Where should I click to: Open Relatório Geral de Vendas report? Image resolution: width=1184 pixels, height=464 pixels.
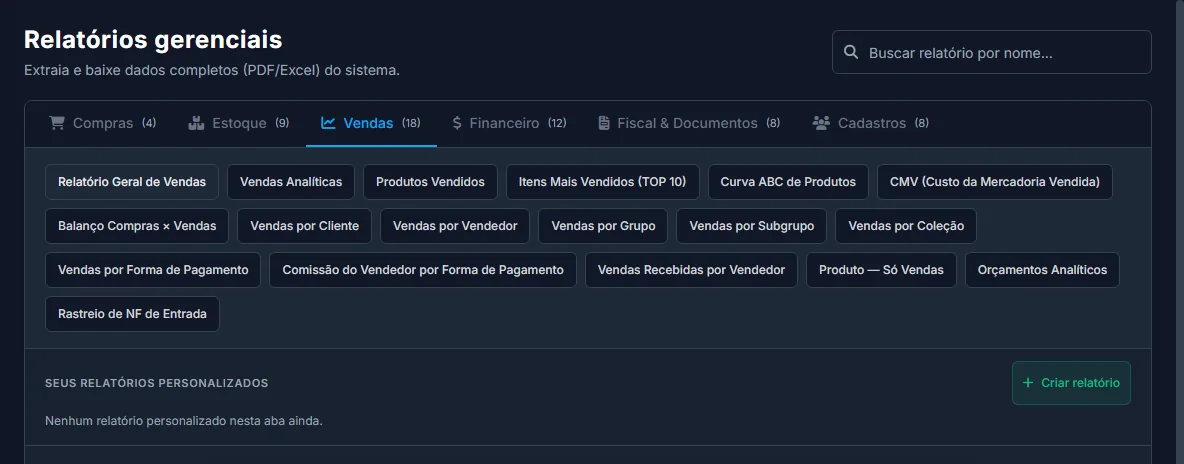[x=132, y=182]
